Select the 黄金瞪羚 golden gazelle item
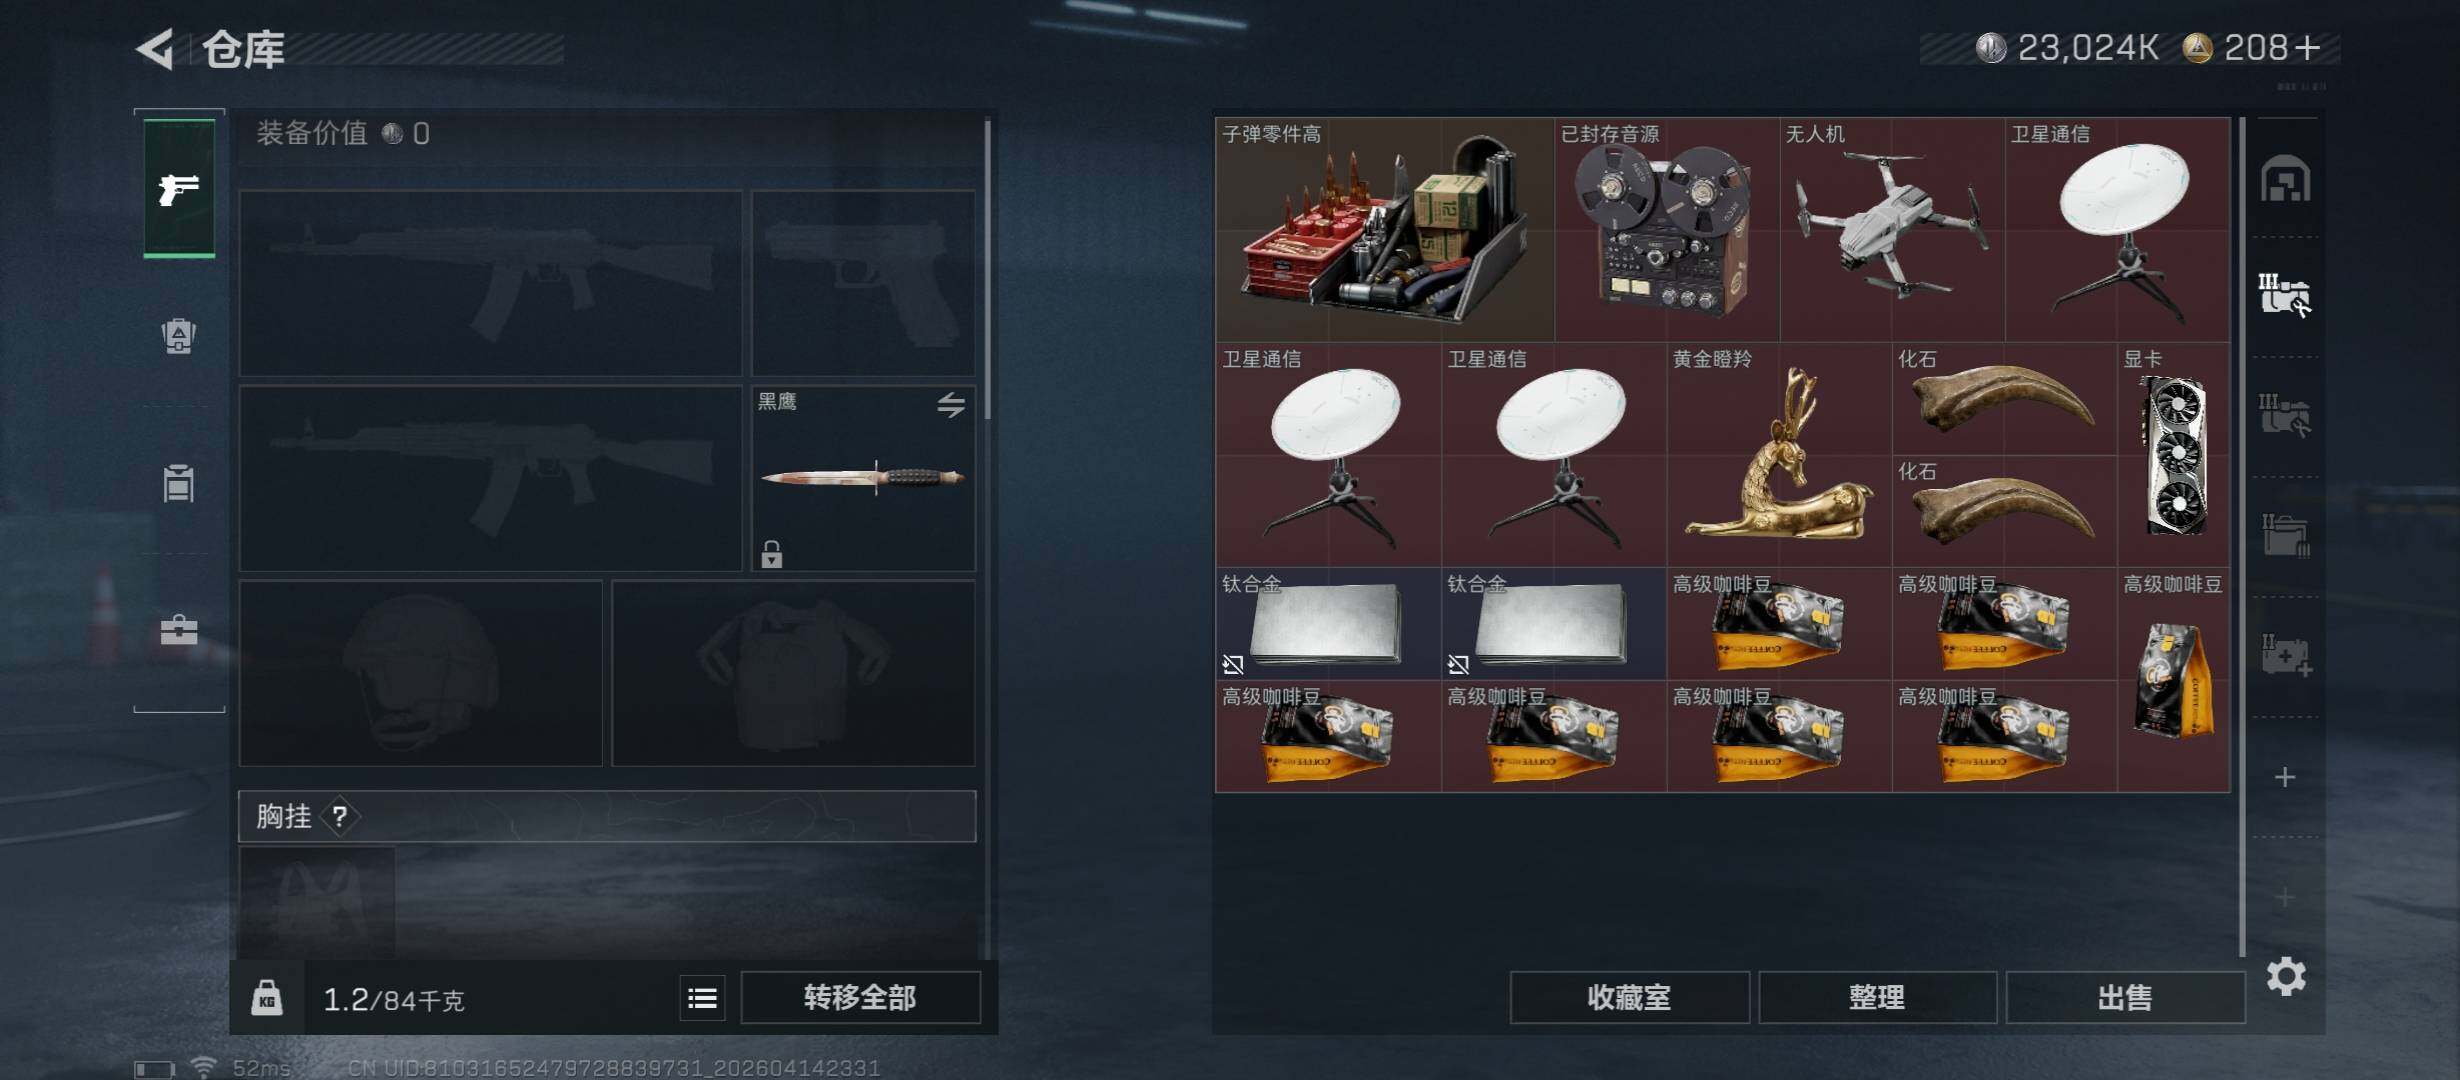This screenshot has width=2460, height=1080. click(1779, 455)
